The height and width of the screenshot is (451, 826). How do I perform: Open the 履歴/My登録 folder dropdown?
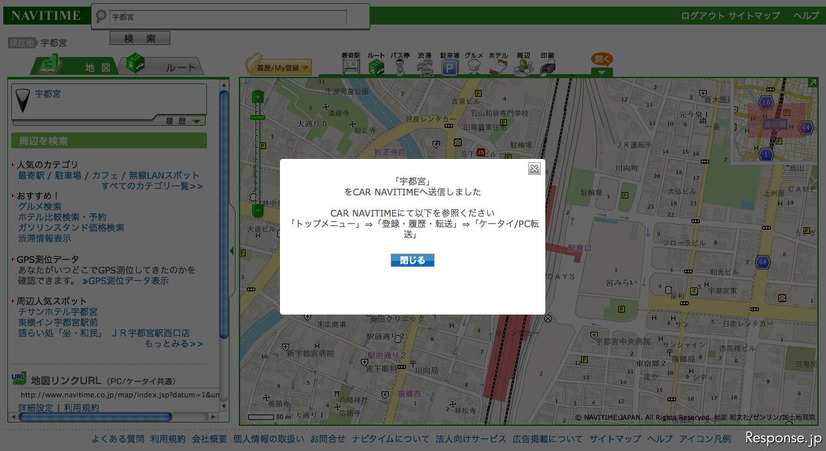[279, 66]
